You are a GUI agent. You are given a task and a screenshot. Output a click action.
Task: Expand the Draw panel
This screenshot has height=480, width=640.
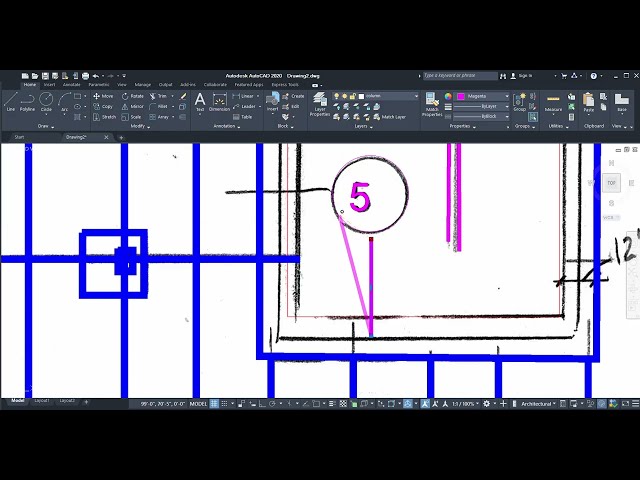(45, 127)
